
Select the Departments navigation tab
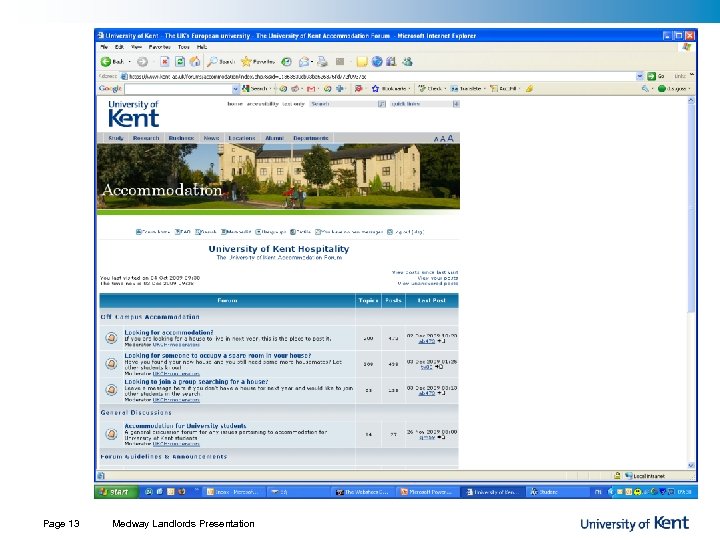311,138
